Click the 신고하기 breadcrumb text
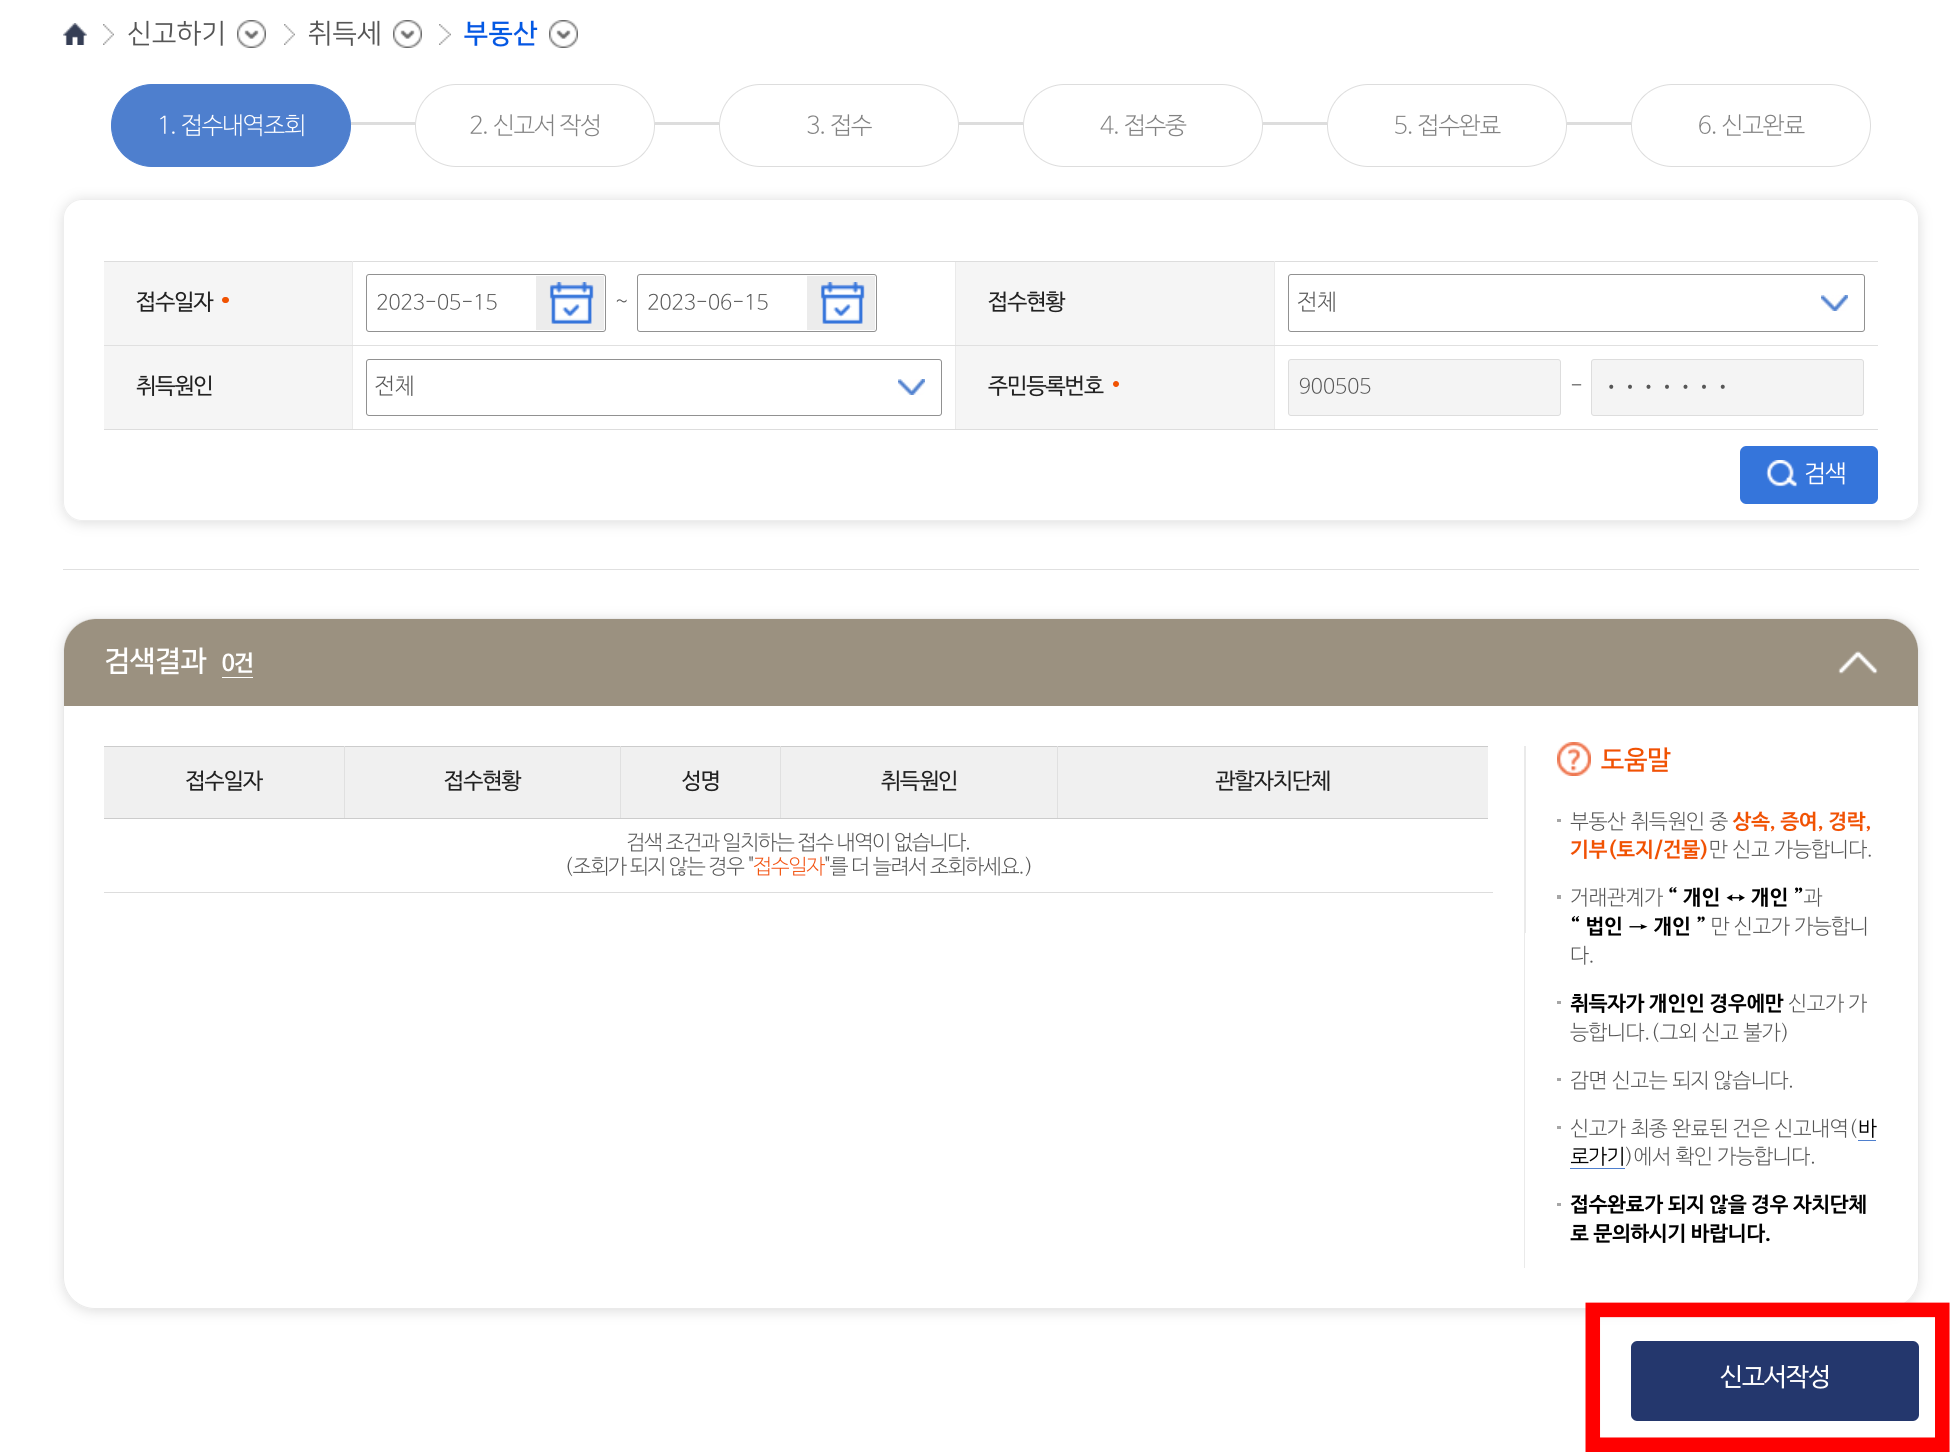Screen dimensions: 1952x1452 coord(176,34)
